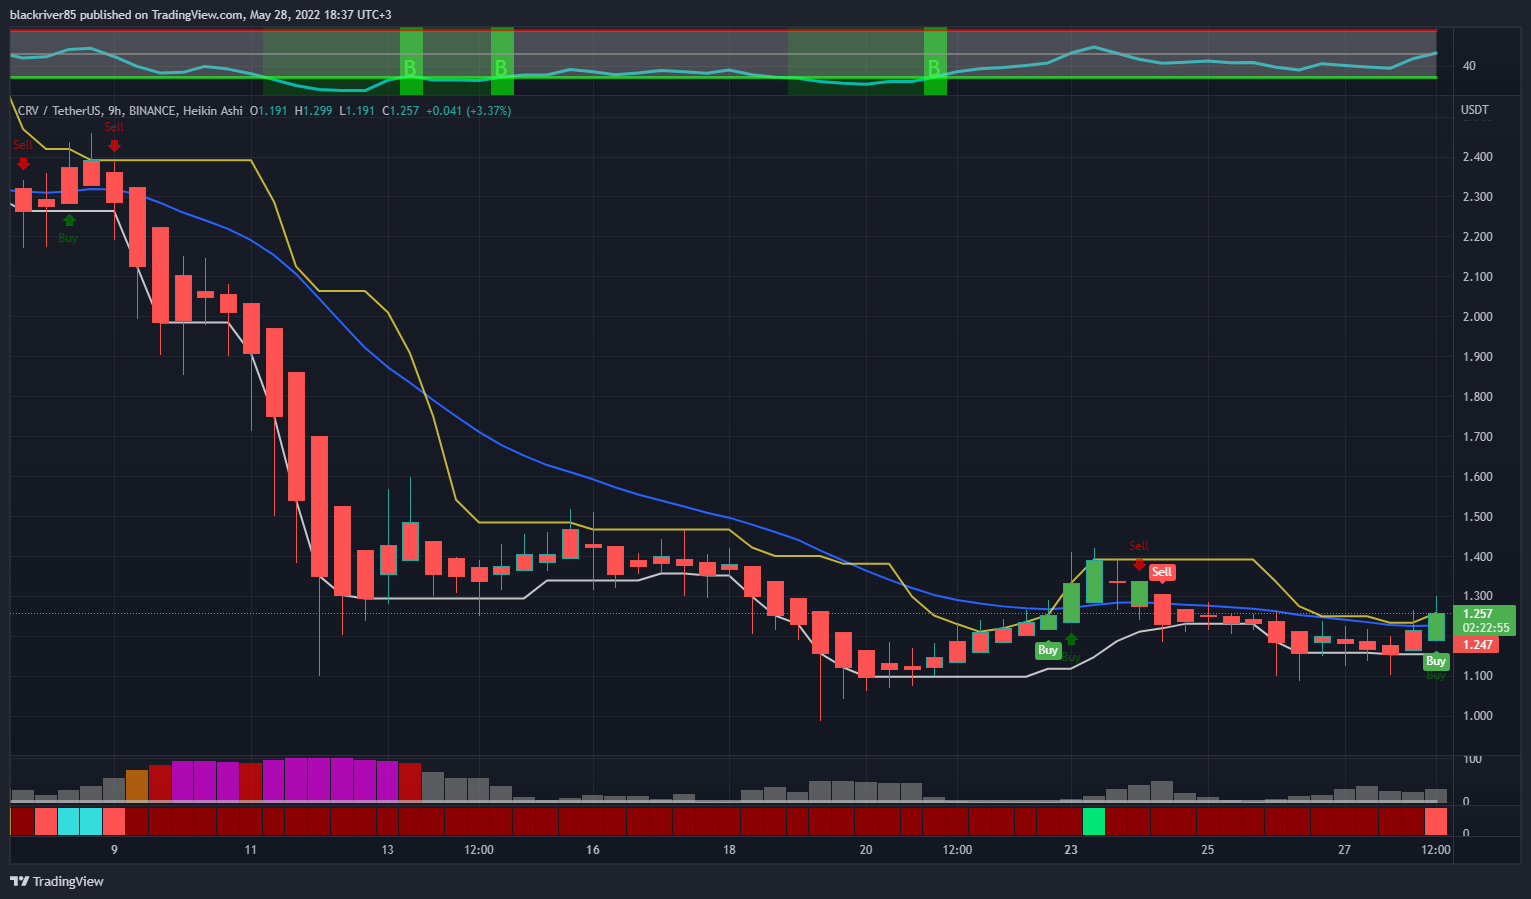
Task: Click the green up arrow under the May 23 candle
Action: click(1071, 639)
